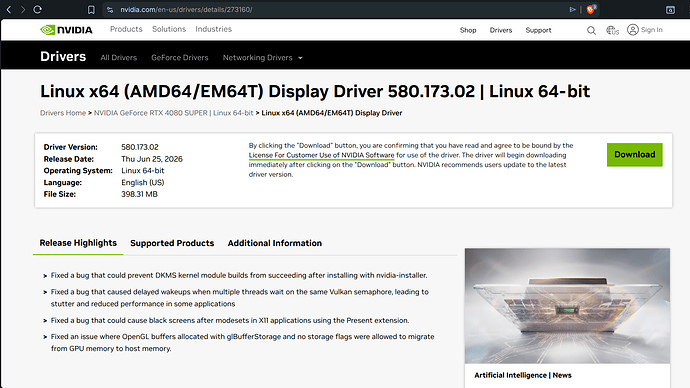690x388 pixels.
Task: Open the AI news laptop thumbnail image
Action: [x=567, y=306]
